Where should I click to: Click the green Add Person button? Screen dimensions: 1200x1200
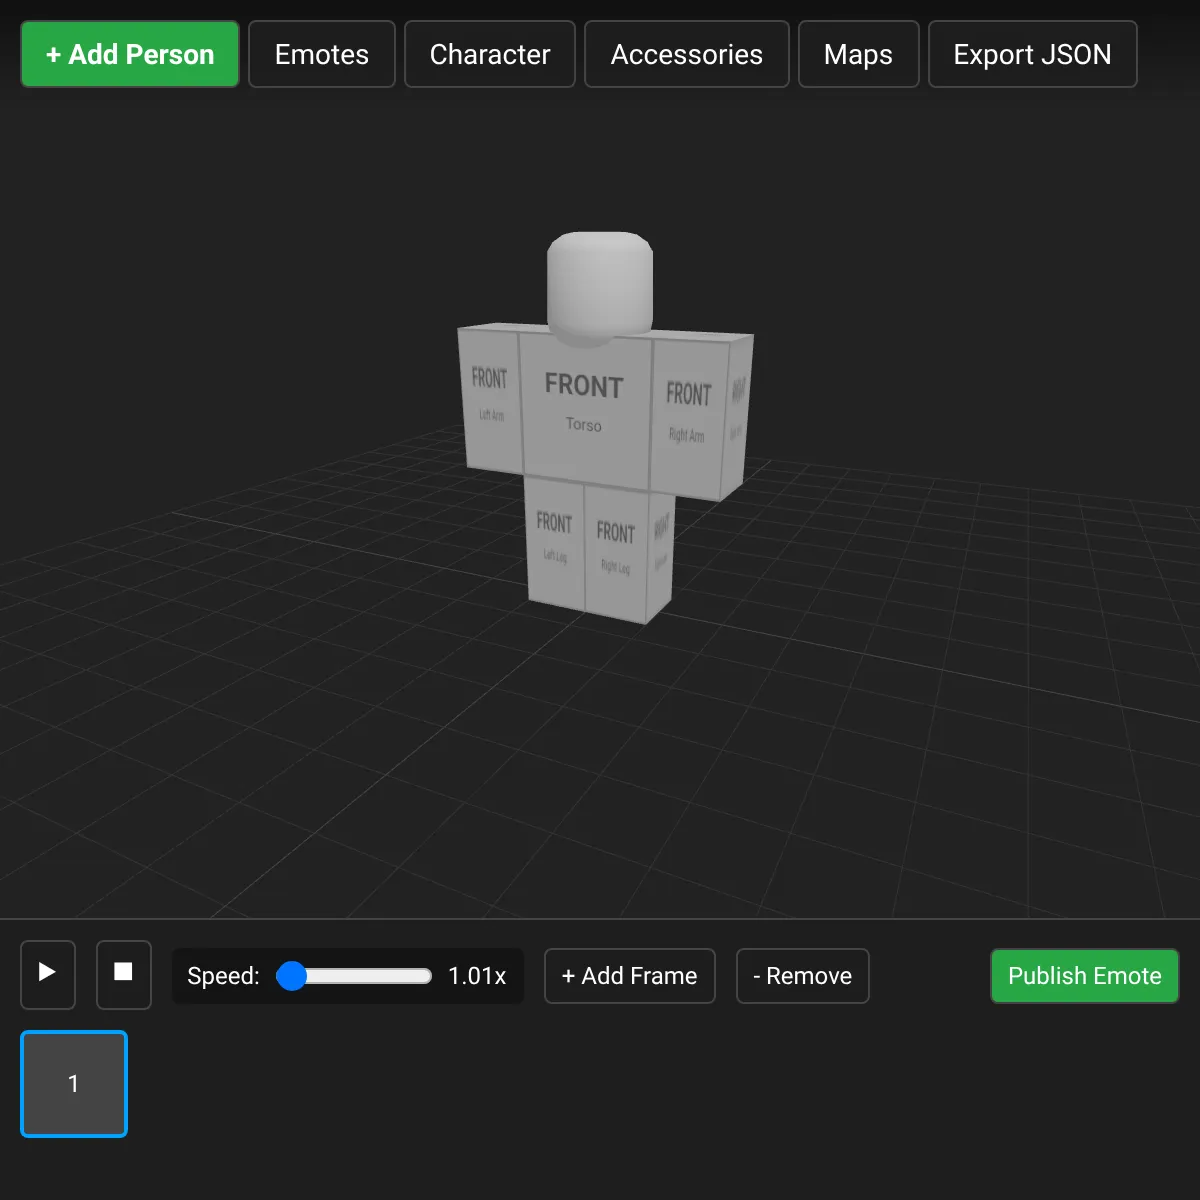click(x=129, y=54)
